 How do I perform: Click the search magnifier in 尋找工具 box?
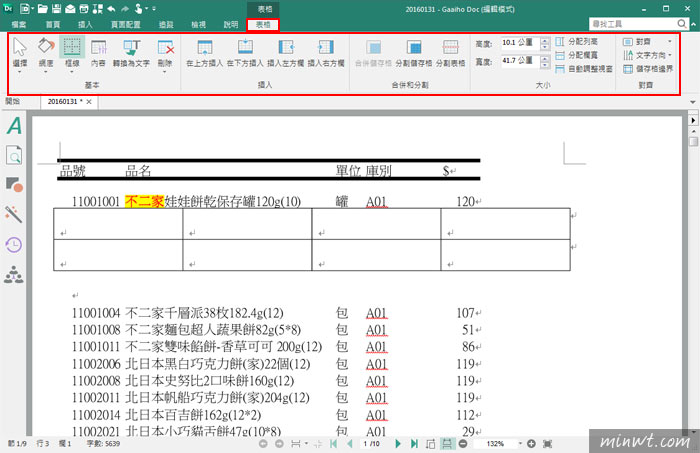point(681,23)
